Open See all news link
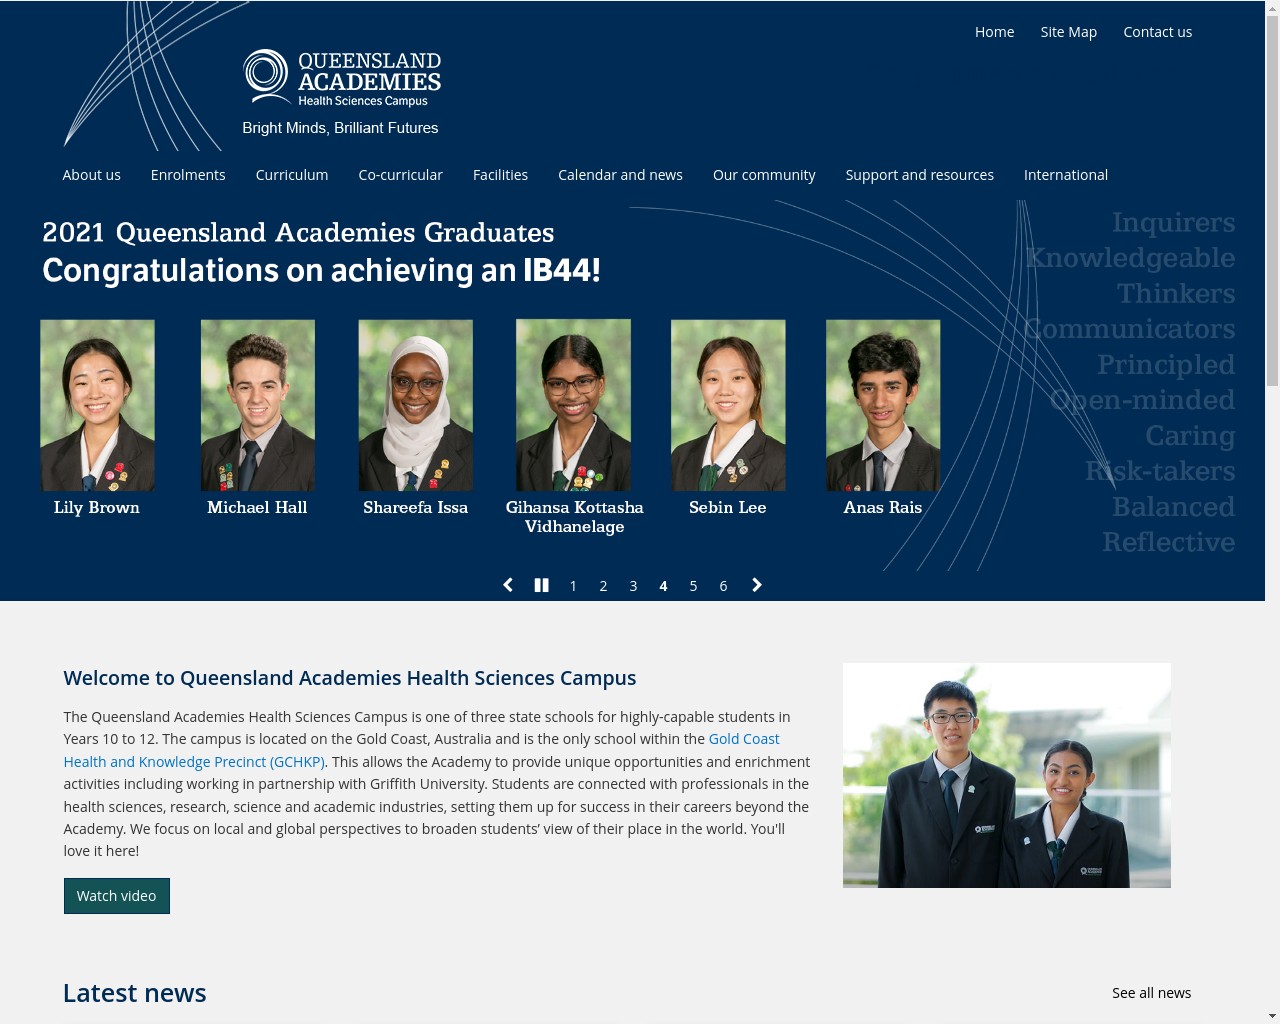The width and height of the screenshot is (1280, 1024). (1151, 993)
